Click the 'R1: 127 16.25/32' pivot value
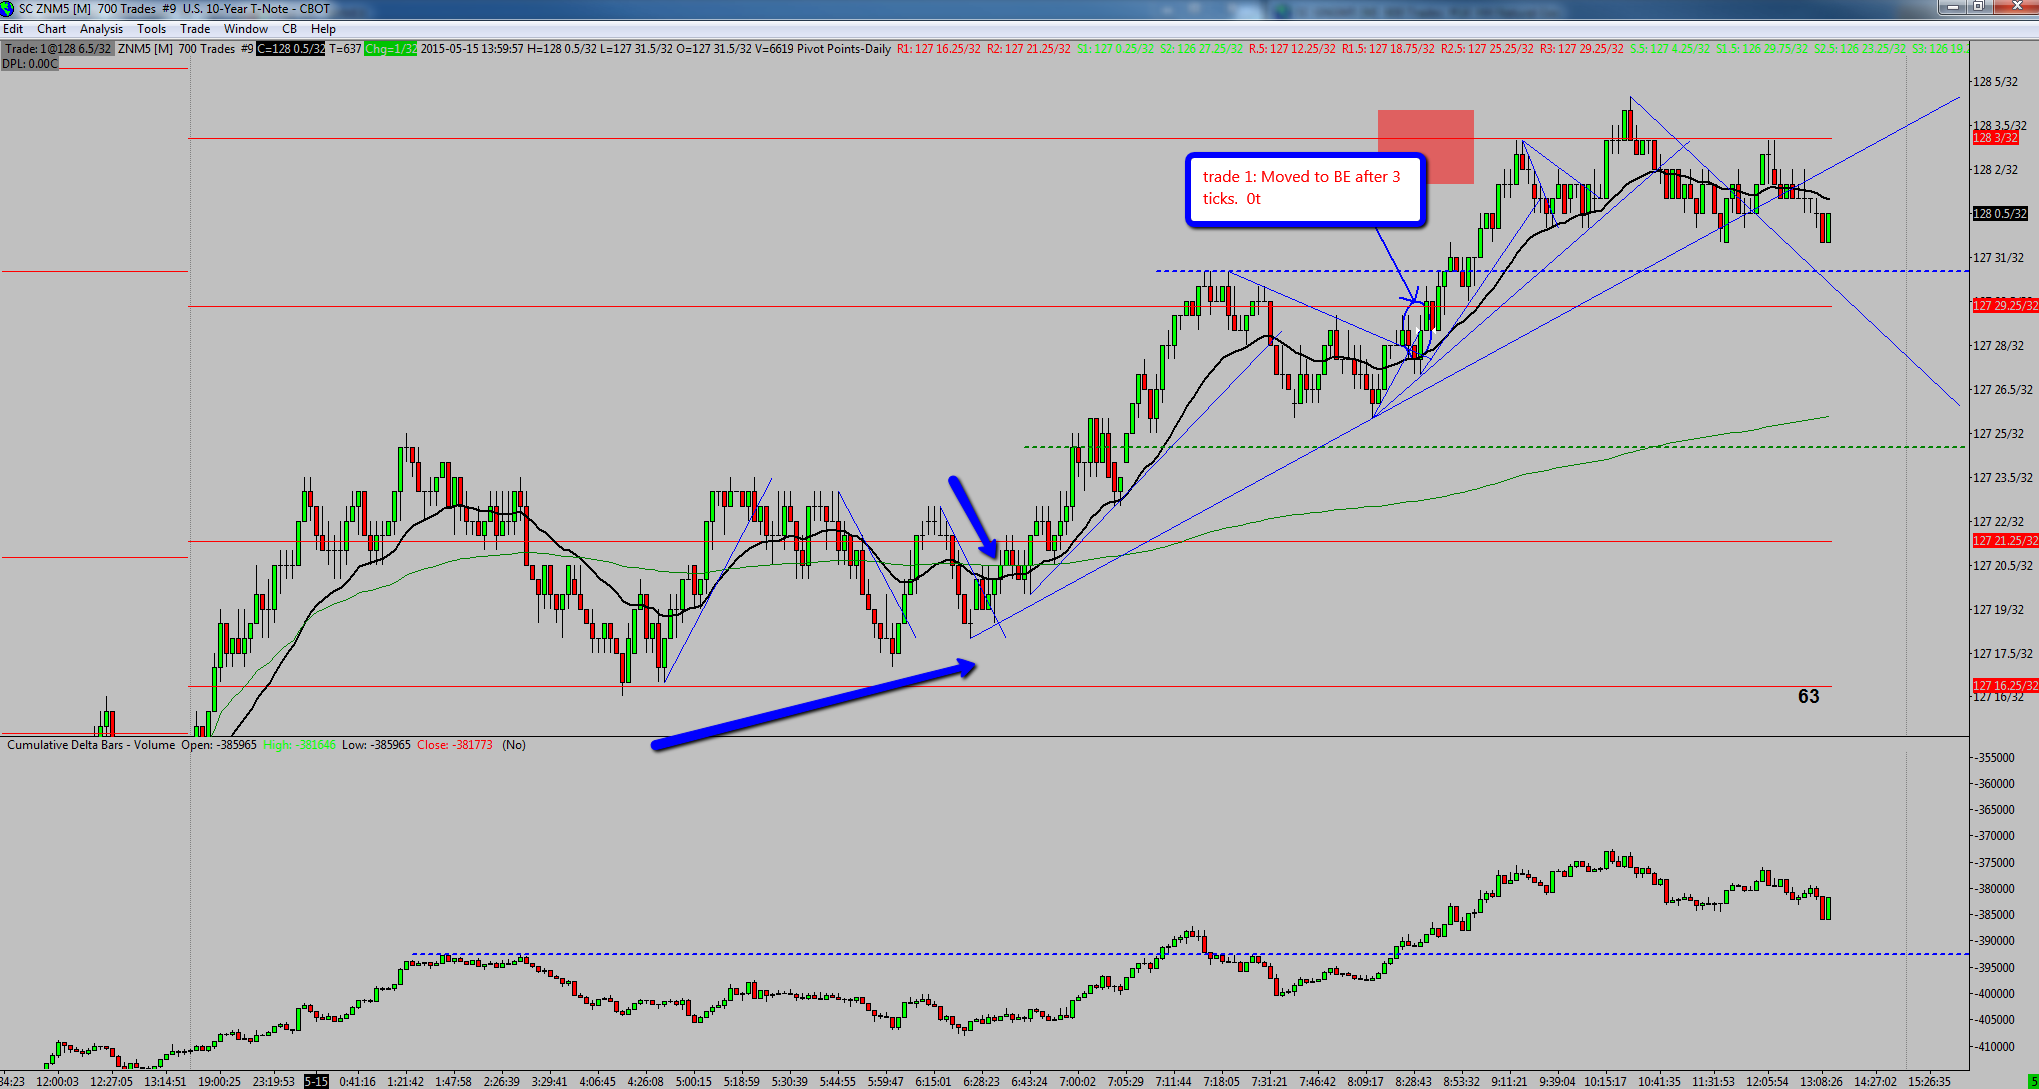This screenshot has width=2039, height=1089. pos(938,49)
